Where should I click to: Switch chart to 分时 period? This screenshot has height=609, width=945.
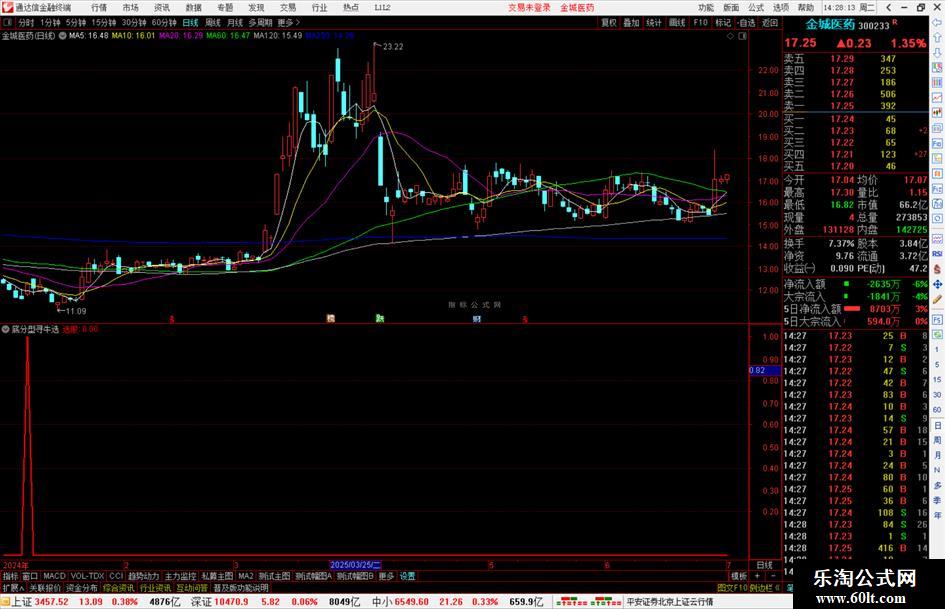click(x=26, y=22)
